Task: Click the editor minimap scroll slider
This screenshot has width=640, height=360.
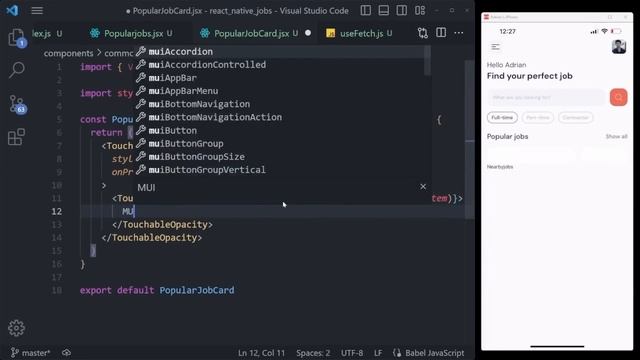Action: pos(469,141)
